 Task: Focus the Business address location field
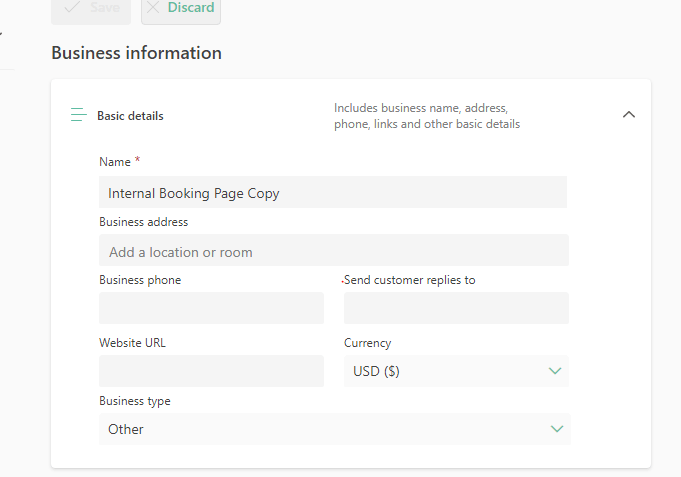click(x=333, y=251)
